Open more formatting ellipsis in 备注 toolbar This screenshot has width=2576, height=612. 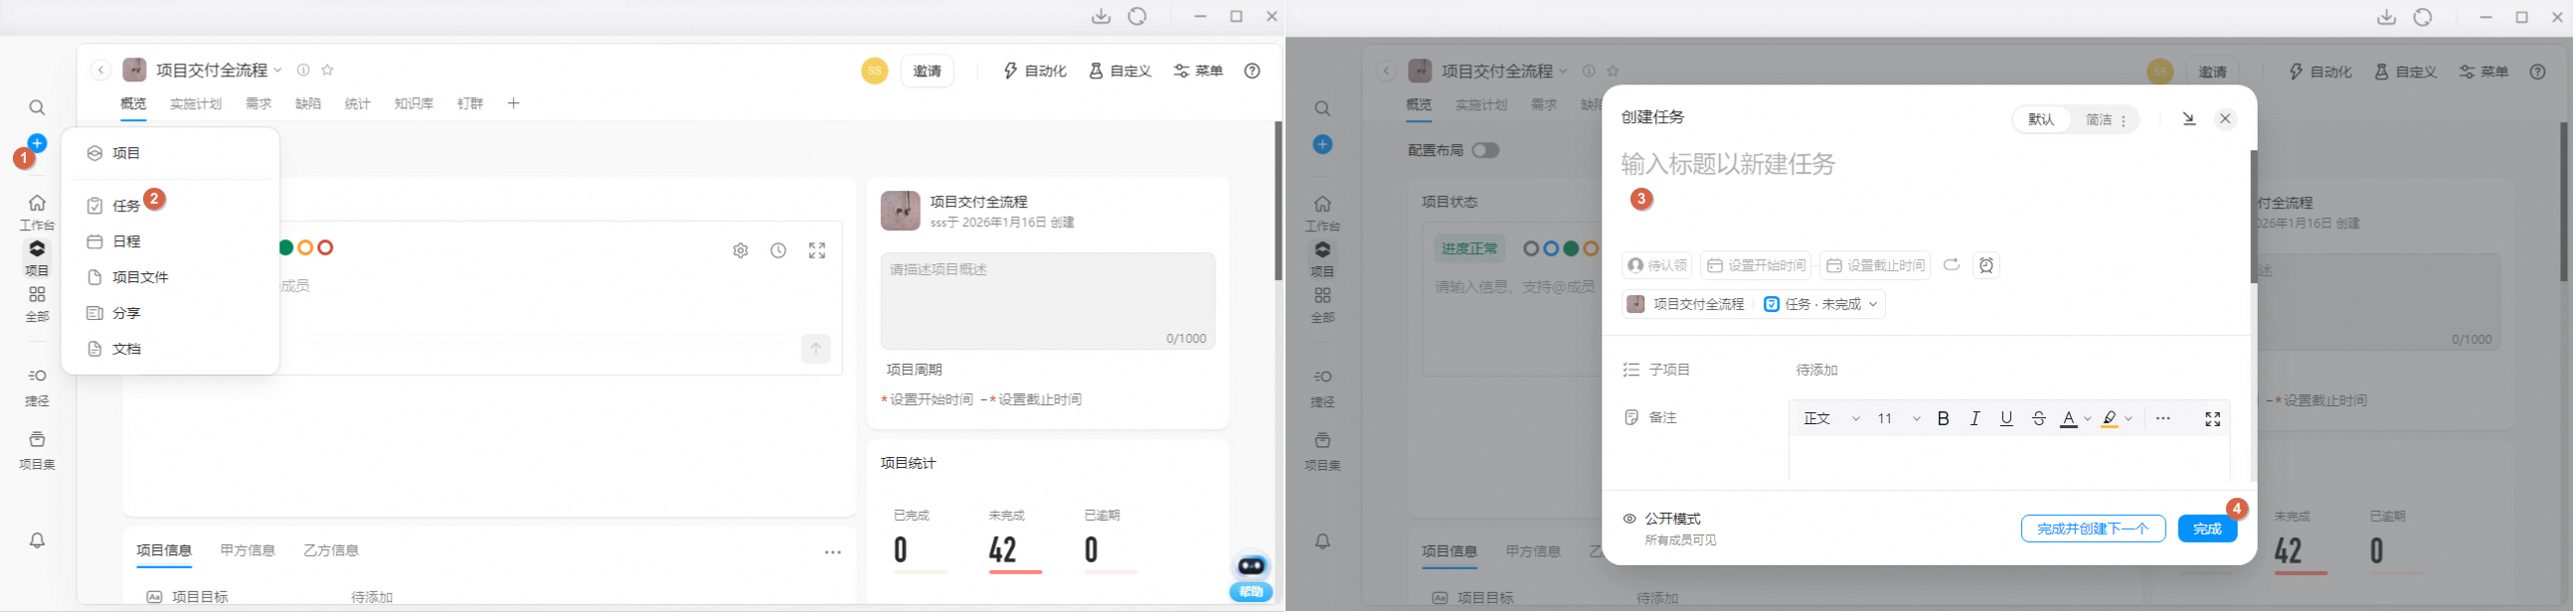coord(2163,419)
